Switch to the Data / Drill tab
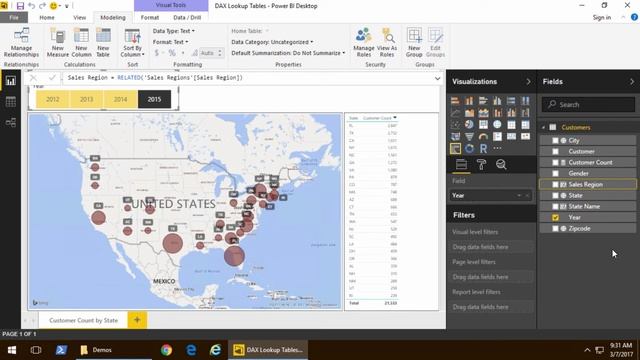640x360 pixels. click(x=187, y=18)
